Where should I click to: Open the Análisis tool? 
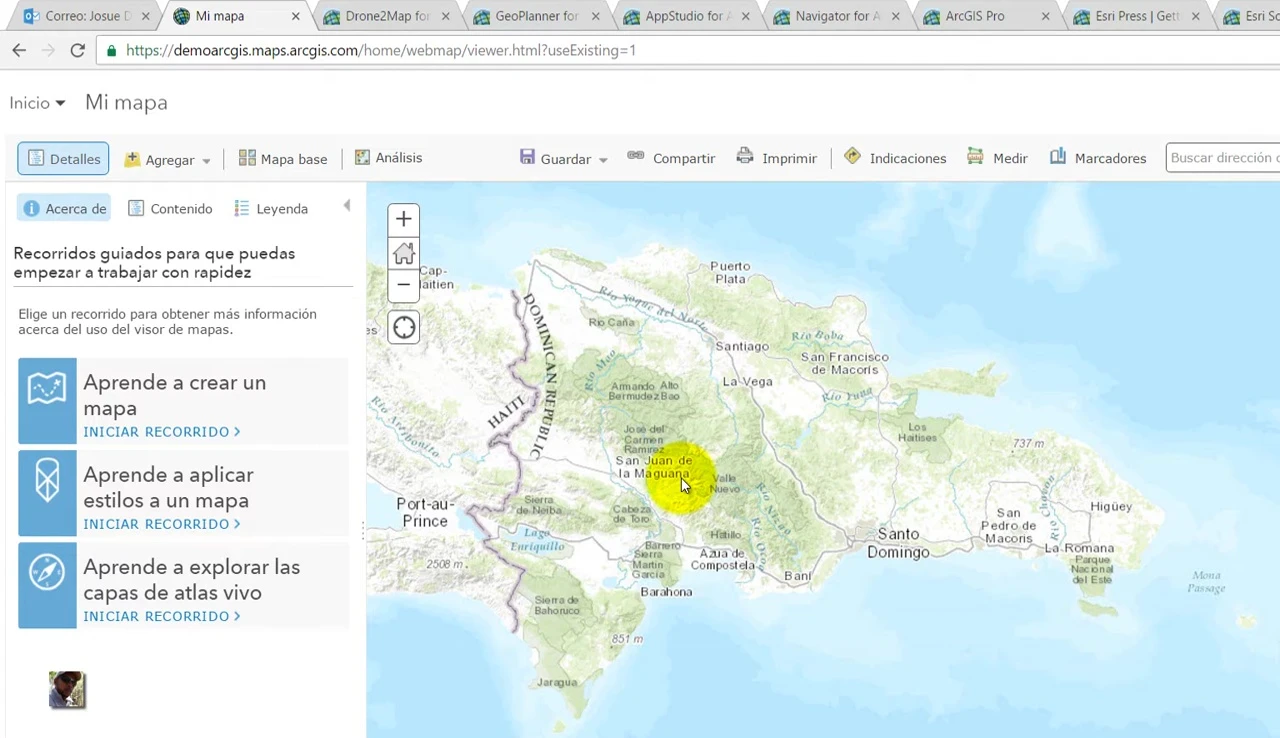click(388, 158)
